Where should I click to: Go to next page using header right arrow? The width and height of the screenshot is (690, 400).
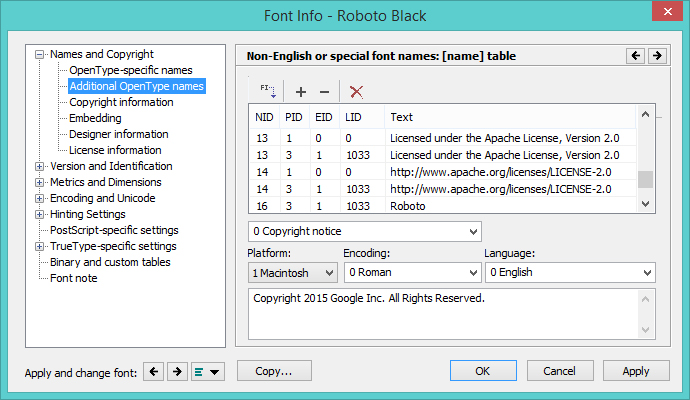tap(657, 56)
